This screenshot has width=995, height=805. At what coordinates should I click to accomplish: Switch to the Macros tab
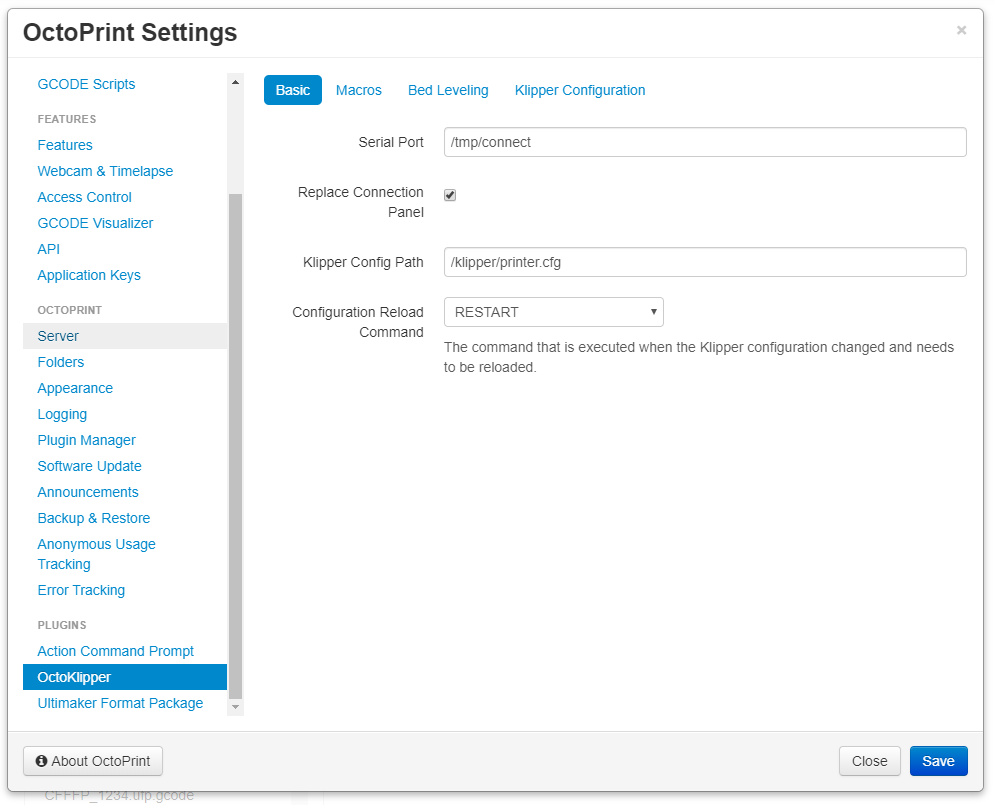(x=359, y=90)
